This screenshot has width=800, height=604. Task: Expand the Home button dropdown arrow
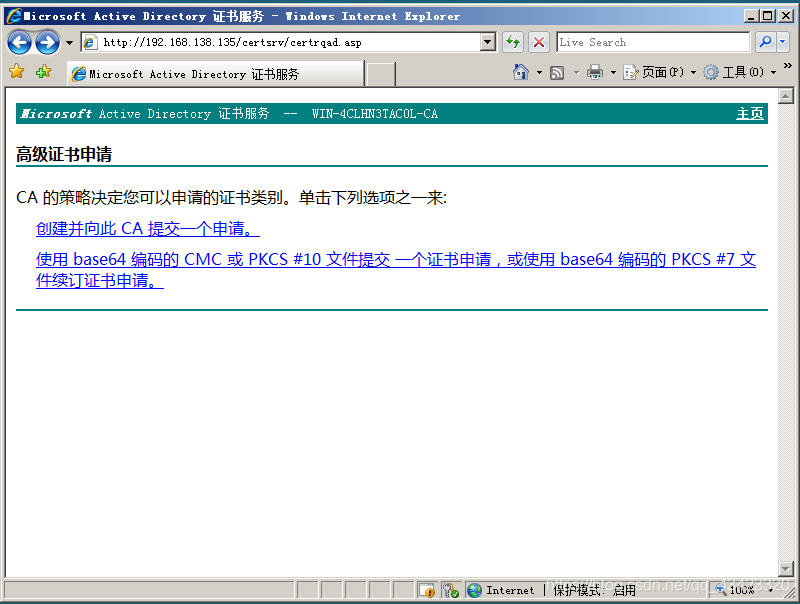pyautogui.click(x=539, y=73)
